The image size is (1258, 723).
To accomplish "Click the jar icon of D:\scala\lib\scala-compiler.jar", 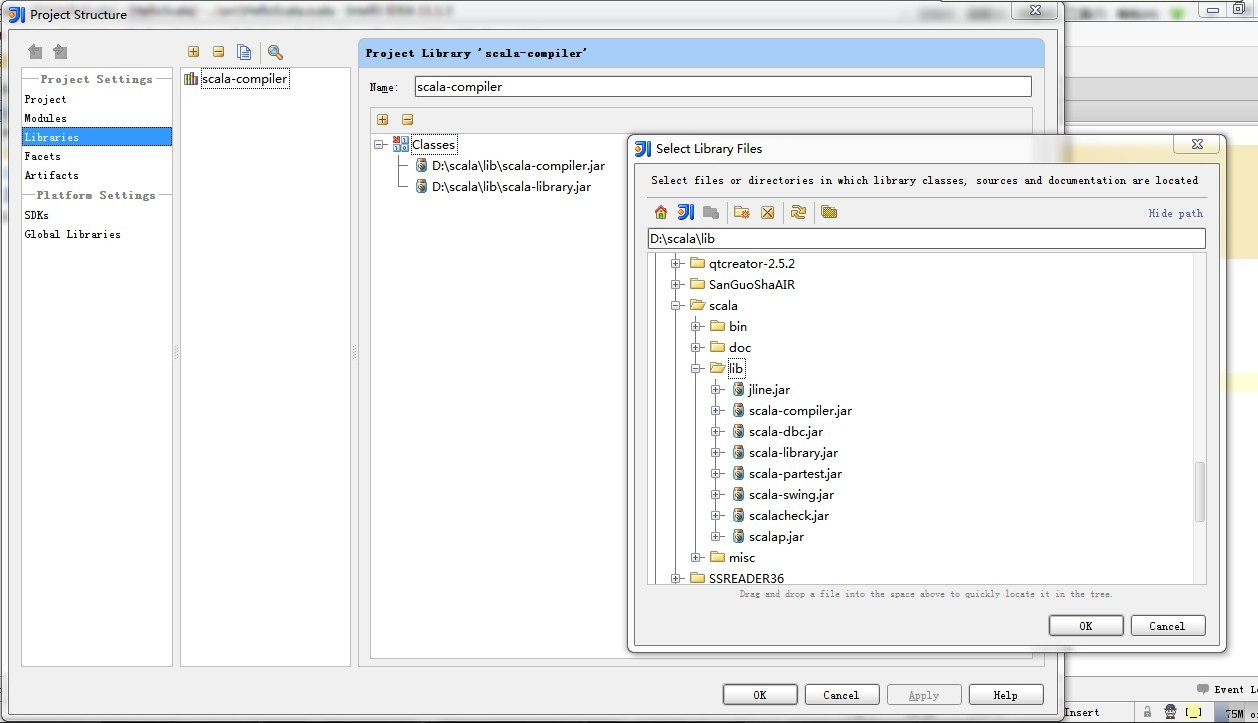I will coord(422,165).
